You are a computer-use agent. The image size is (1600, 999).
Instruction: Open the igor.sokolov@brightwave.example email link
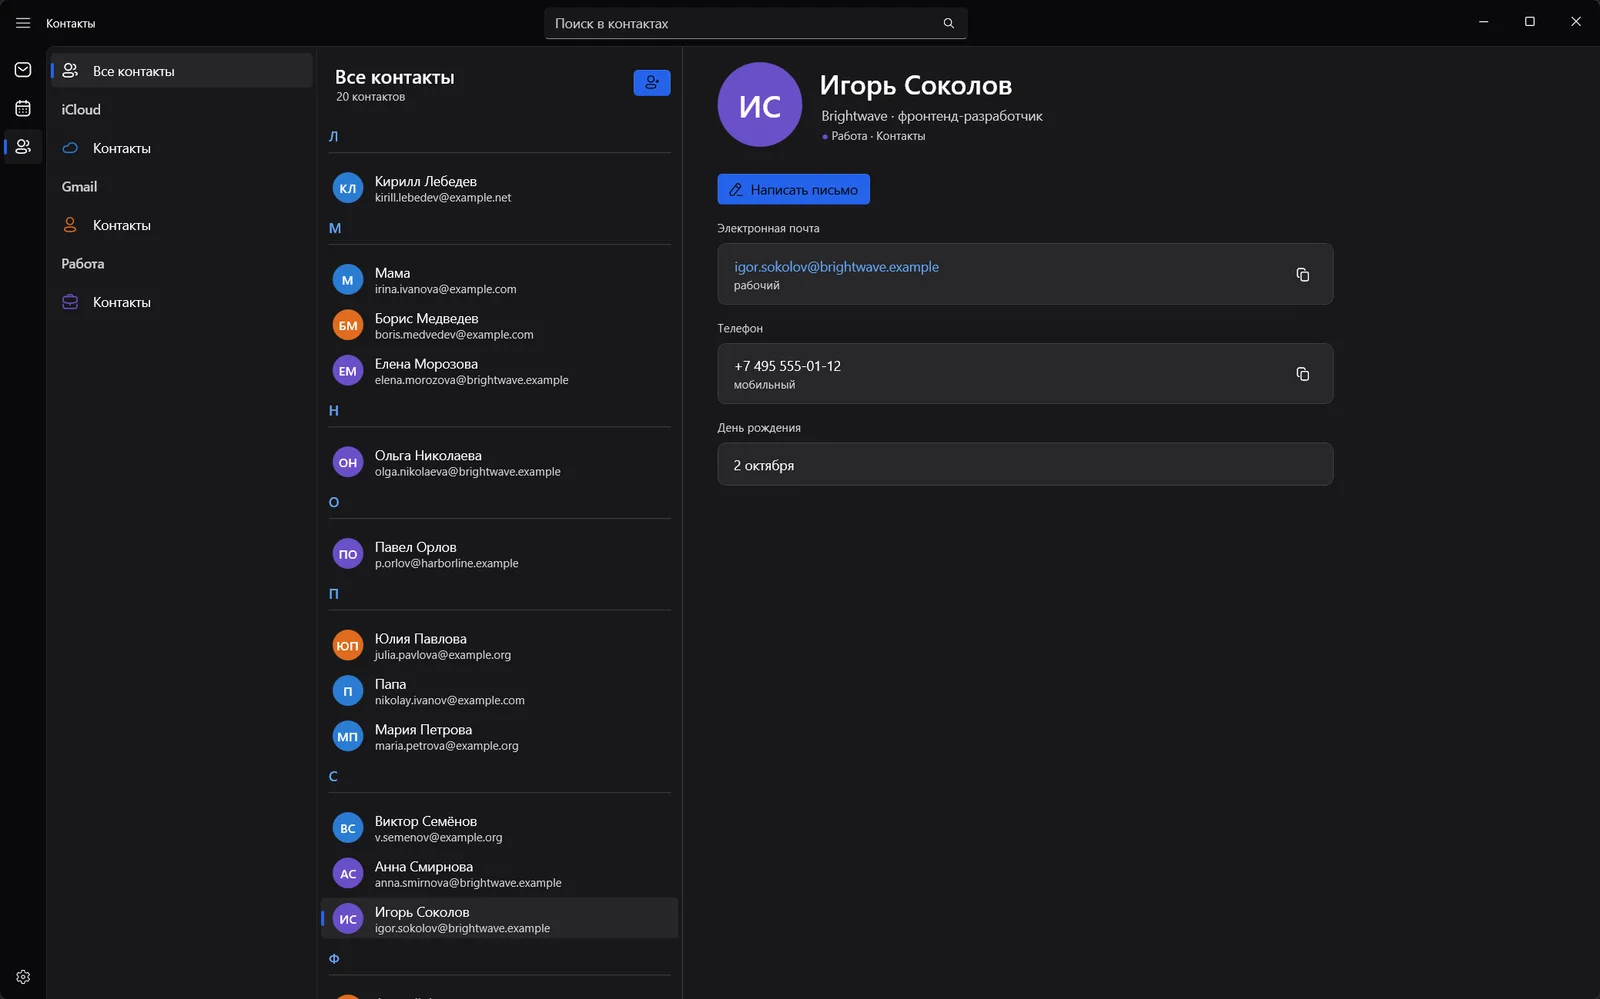pyautogui.click(x=836, y=267)
